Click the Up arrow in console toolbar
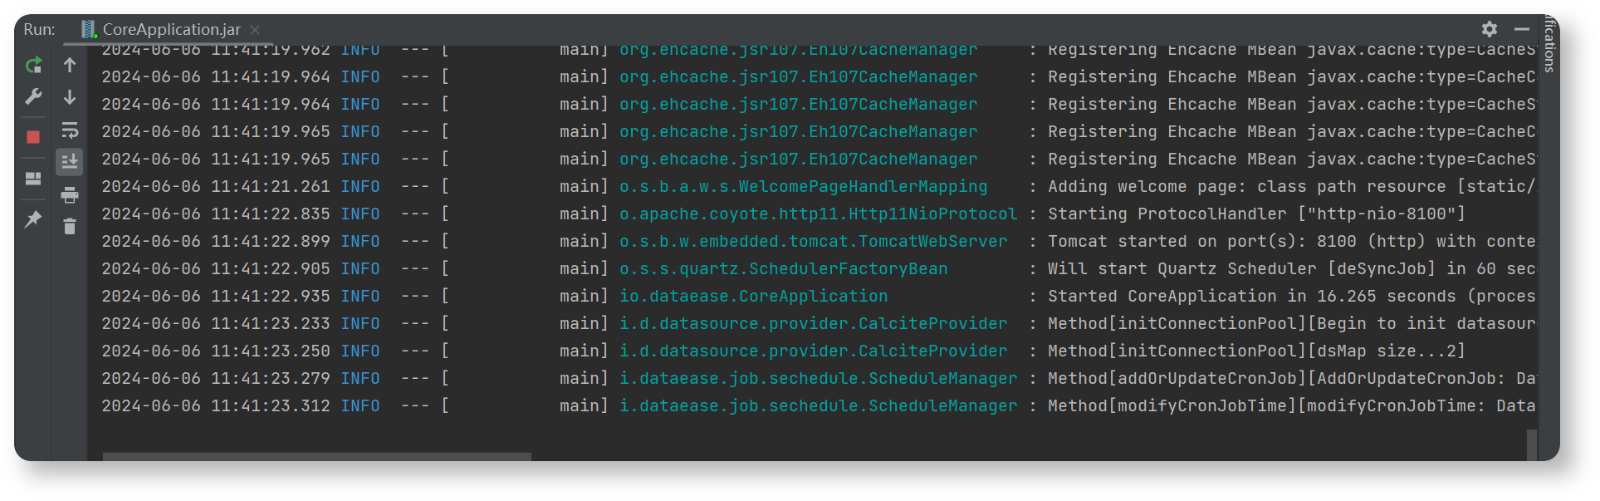 click(70, 66)
